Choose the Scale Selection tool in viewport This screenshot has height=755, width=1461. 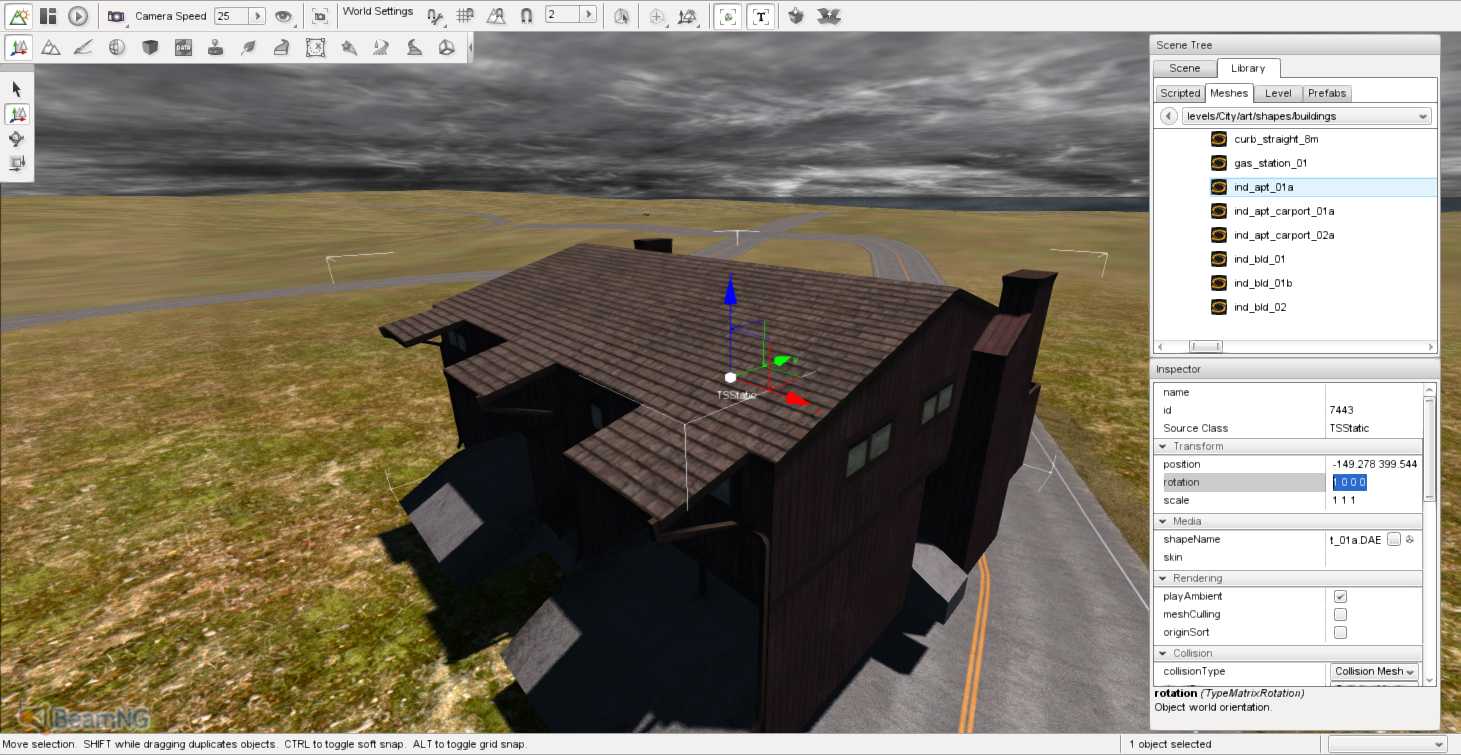[x=17, y=162]
